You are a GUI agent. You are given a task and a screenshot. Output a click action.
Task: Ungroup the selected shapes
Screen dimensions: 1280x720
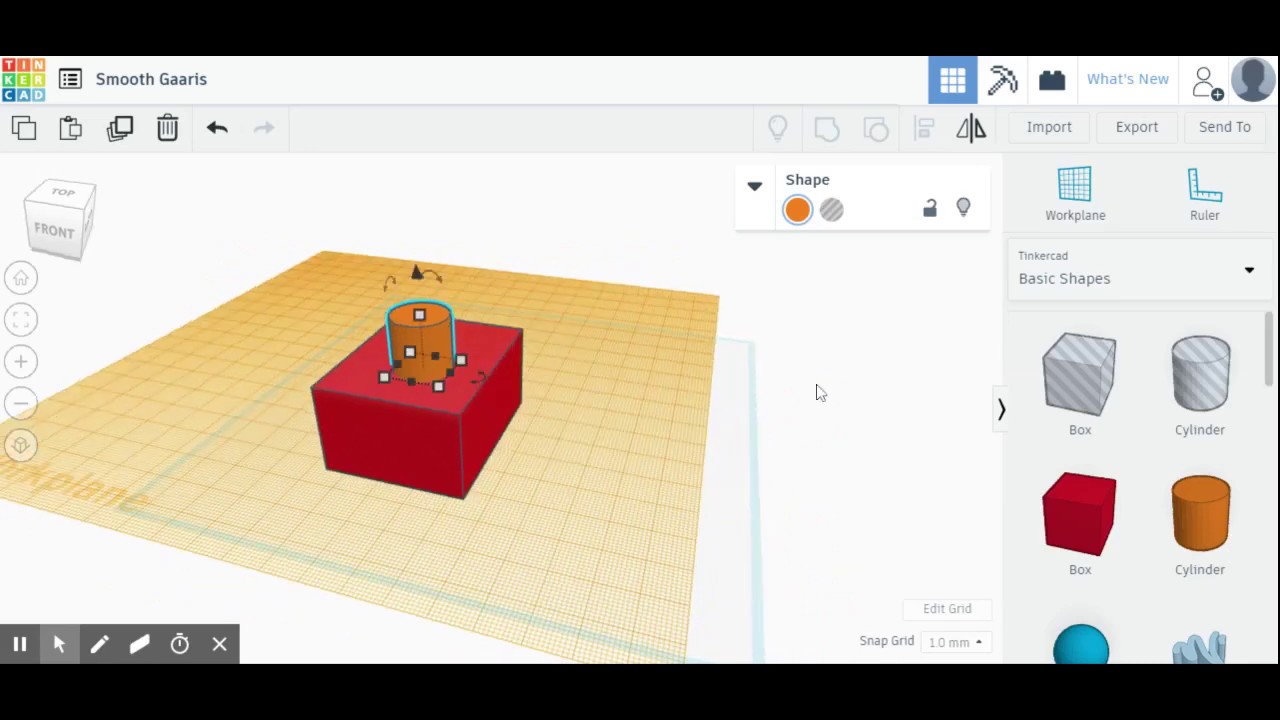[x=876, y=128]
